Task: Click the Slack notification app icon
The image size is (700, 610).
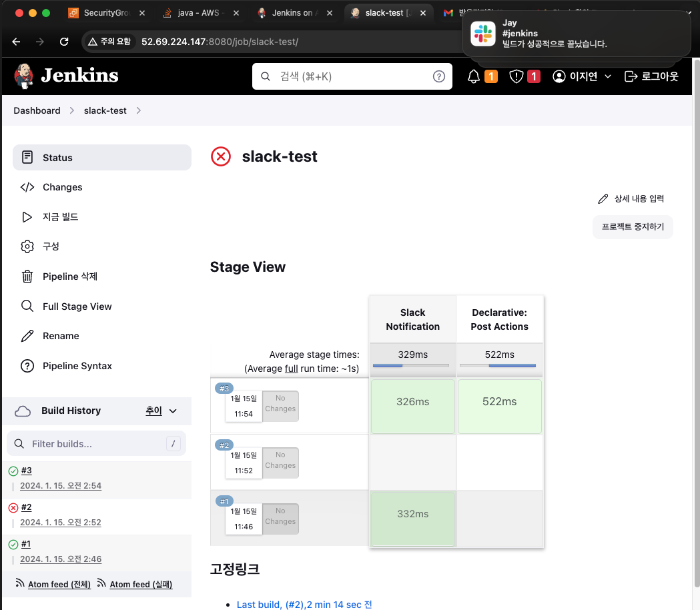Action: coord(483,33)
